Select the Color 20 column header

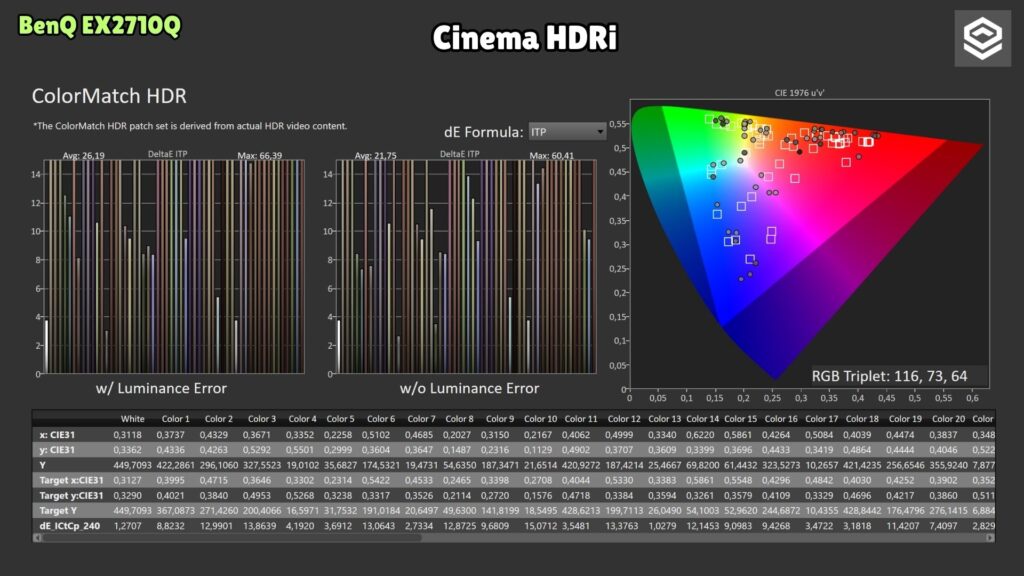[x=948, y=419]
